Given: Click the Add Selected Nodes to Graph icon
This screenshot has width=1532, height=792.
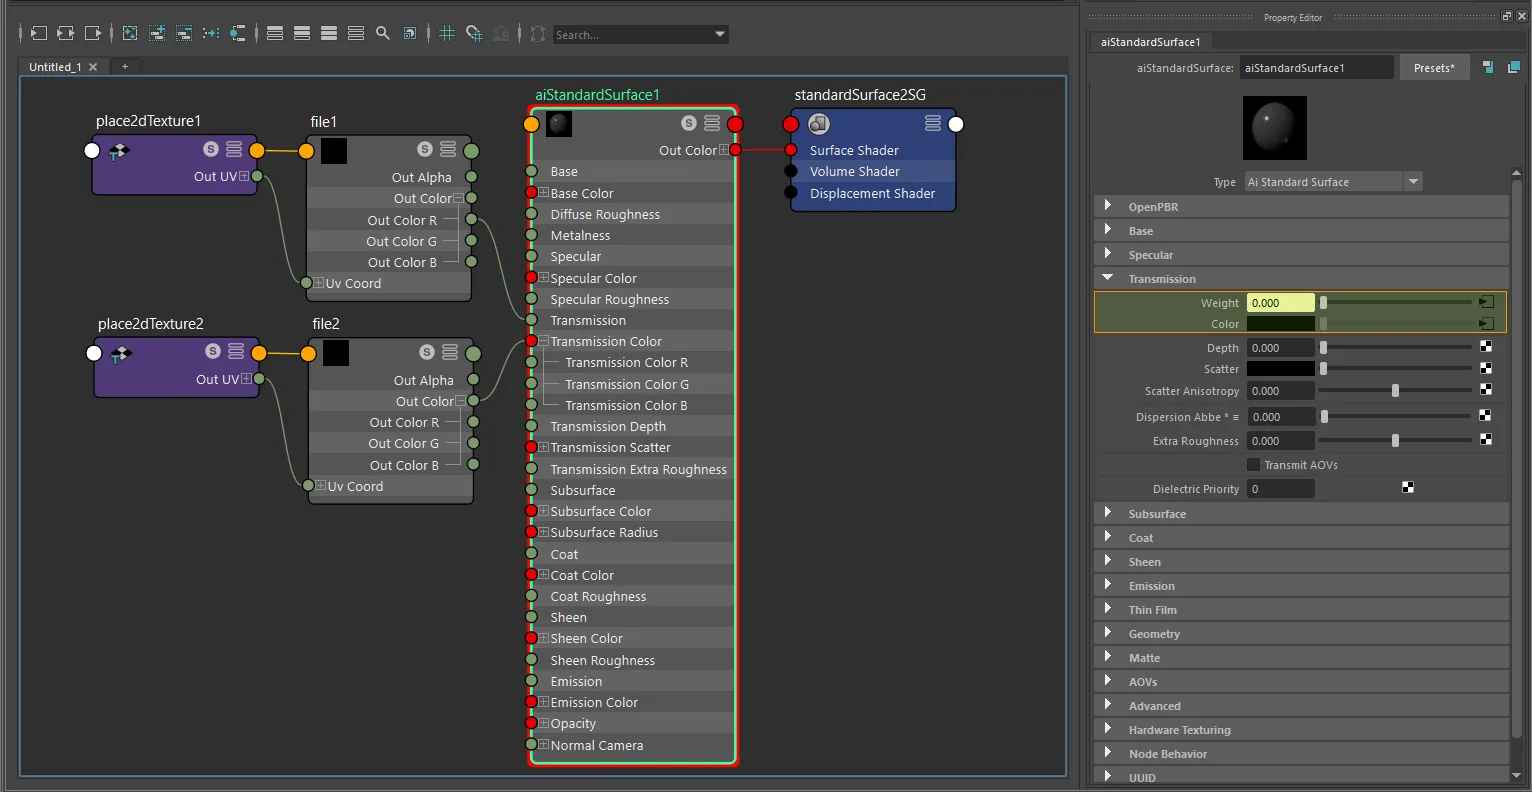Looking at the screenshot, I should [157, 33].
